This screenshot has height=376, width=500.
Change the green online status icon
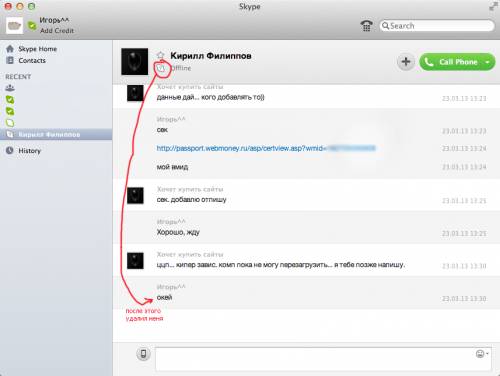(32, 25)
